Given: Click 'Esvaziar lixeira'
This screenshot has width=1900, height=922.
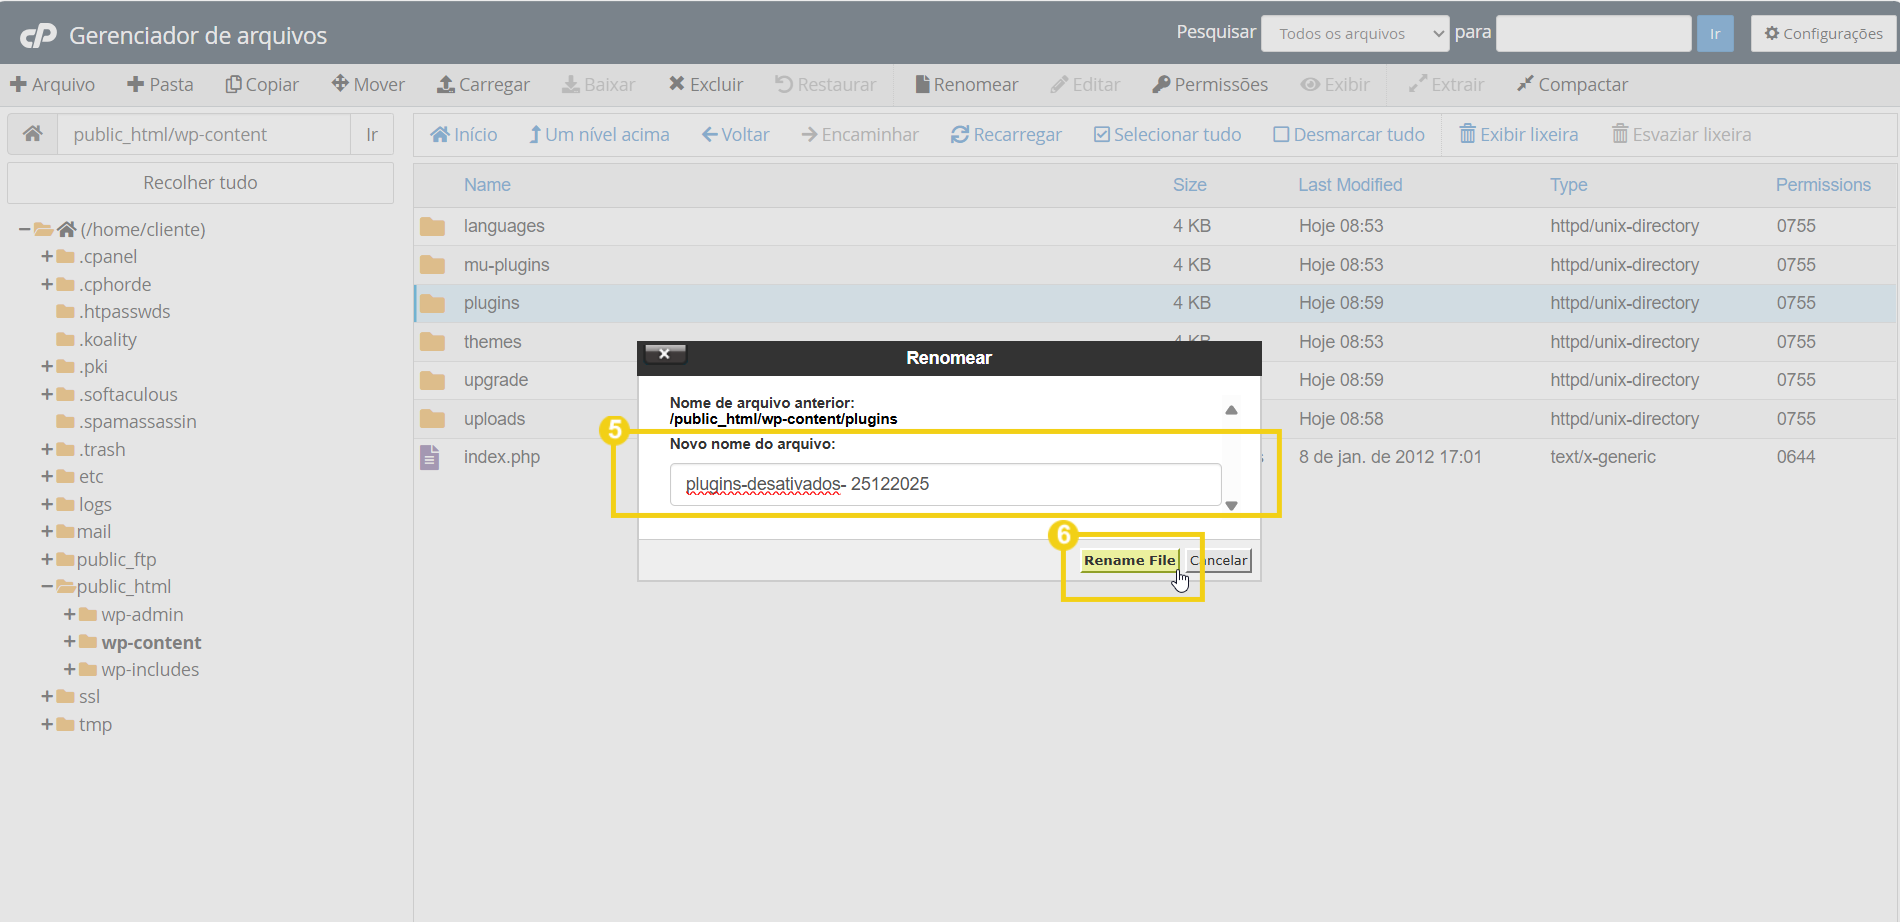Looking at the screenshot, I should click(x=1682, y=135).
